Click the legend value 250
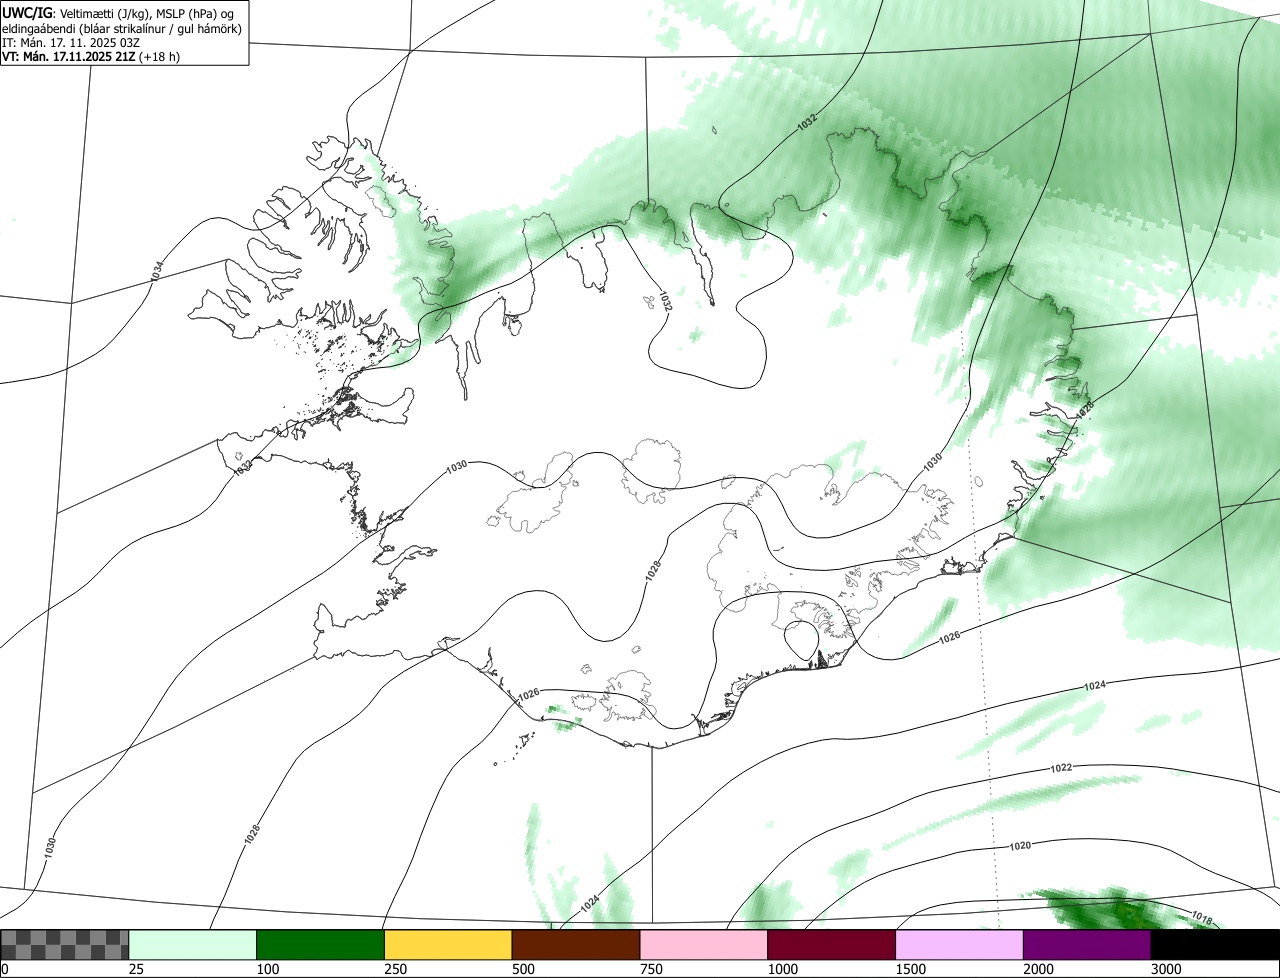Viewport: 1280px width, 978px height. [x=395, y=969]
